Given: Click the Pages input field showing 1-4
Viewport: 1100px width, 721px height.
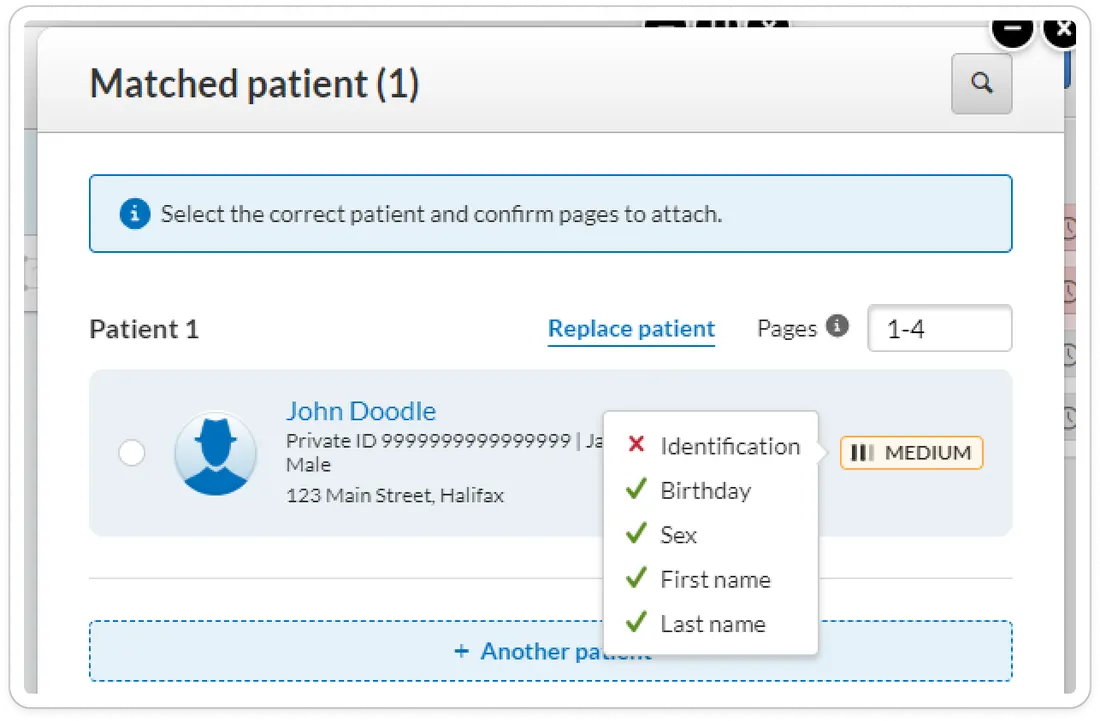Looking at the screenshot, I should pyautogui.click(x=939, y=328).
